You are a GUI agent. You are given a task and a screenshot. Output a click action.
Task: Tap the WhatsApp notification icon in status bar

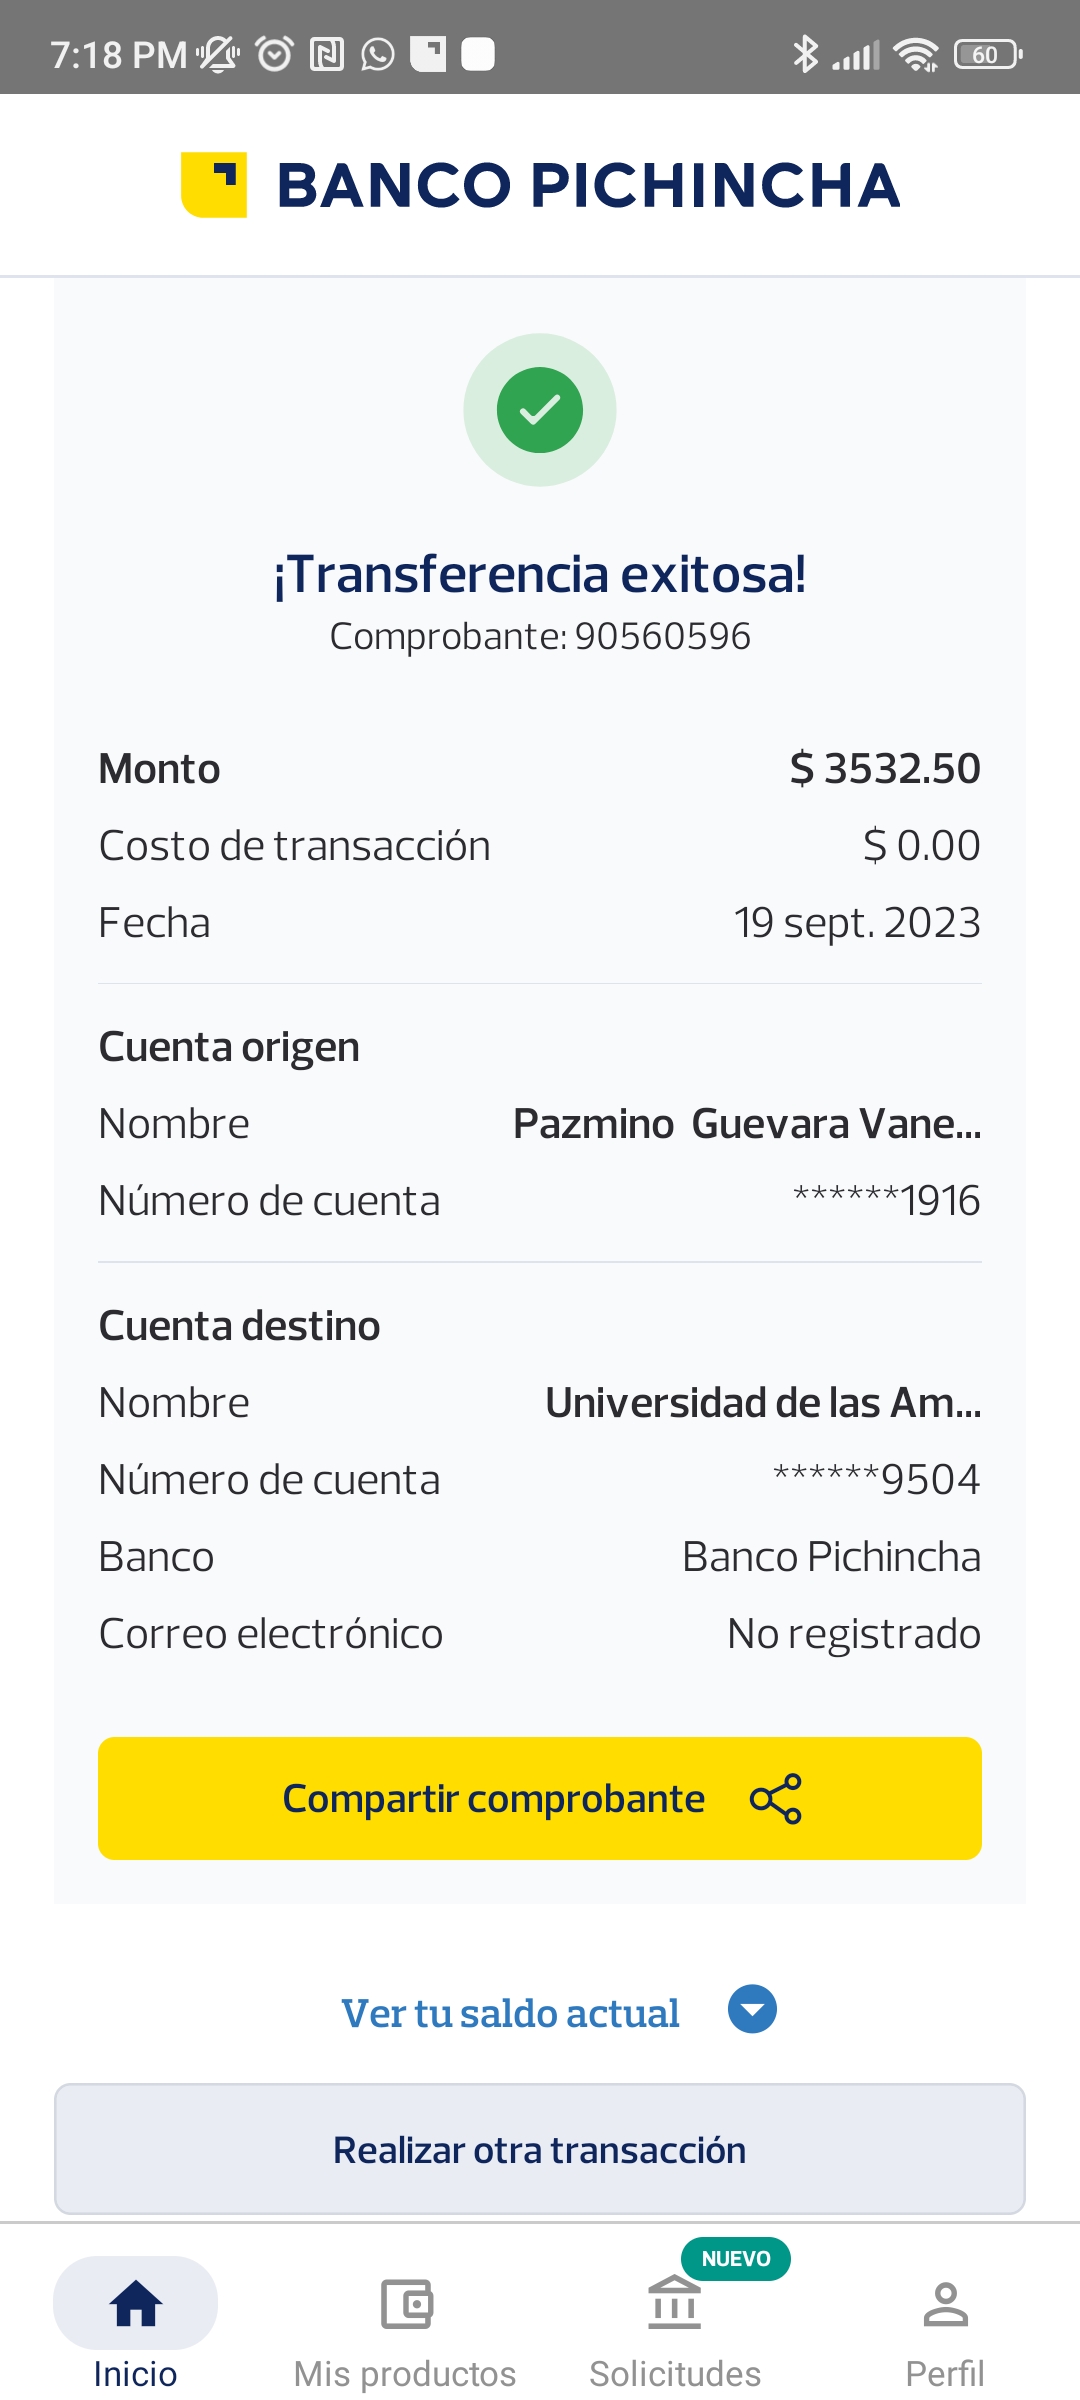(378, 54)
